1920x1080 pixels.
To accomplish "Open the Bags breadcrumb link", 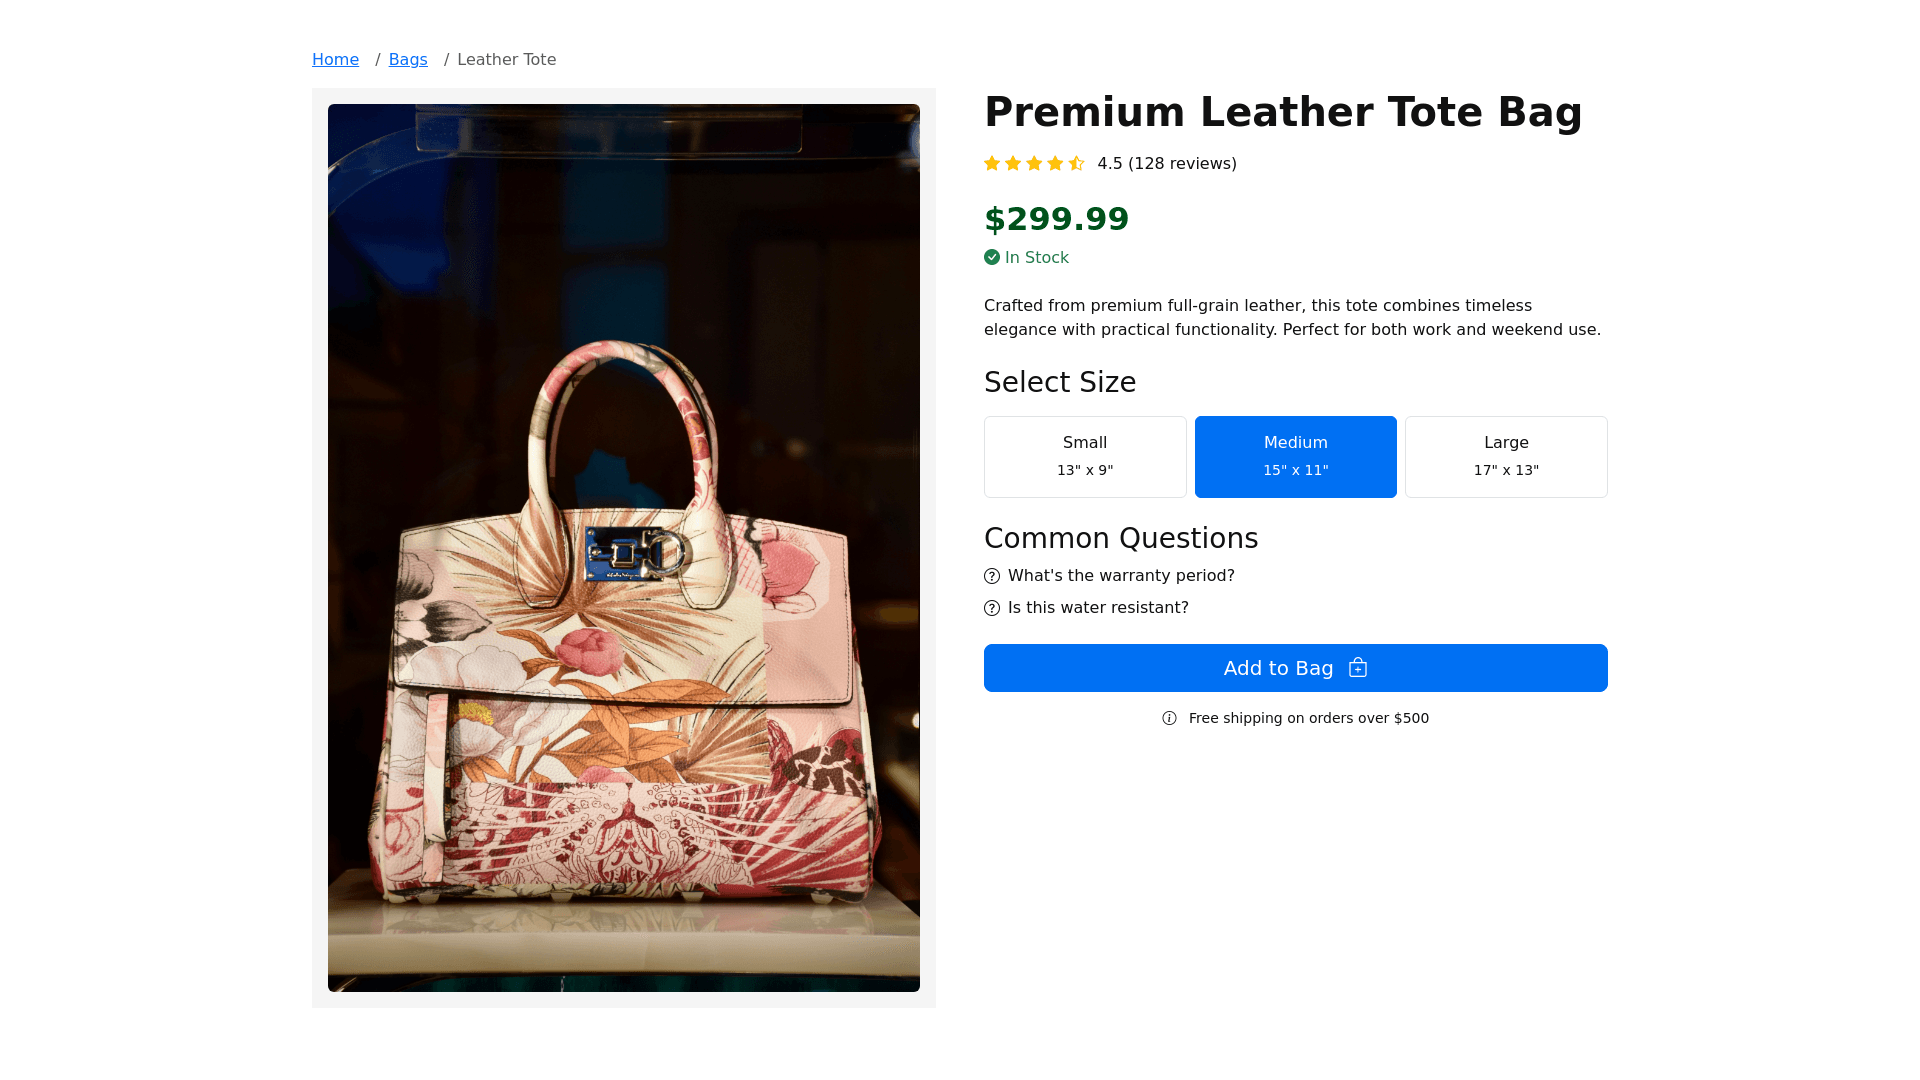I will (x=408, y=60).
